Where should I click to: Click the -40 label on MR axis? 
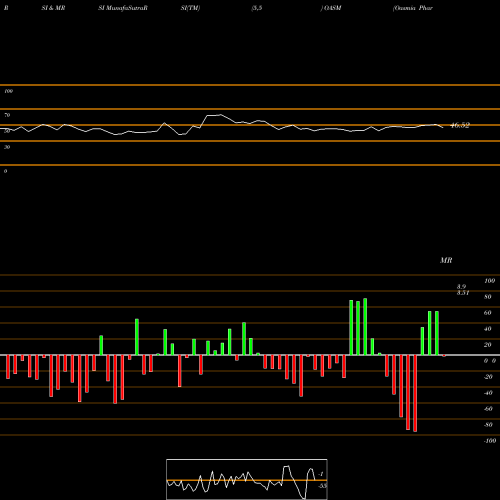[488, 393]
